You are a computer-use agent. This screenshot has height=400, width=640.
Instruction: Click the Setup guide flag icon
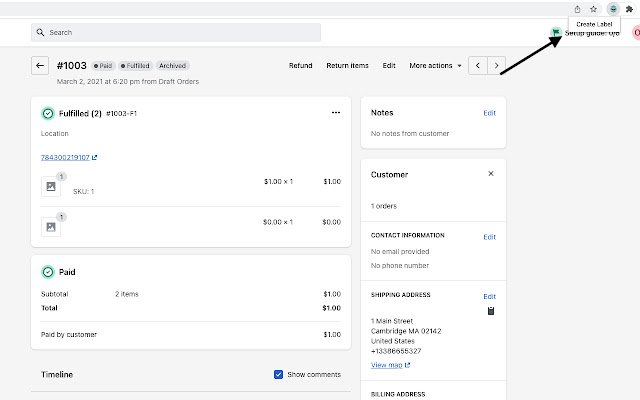[556, 32]
